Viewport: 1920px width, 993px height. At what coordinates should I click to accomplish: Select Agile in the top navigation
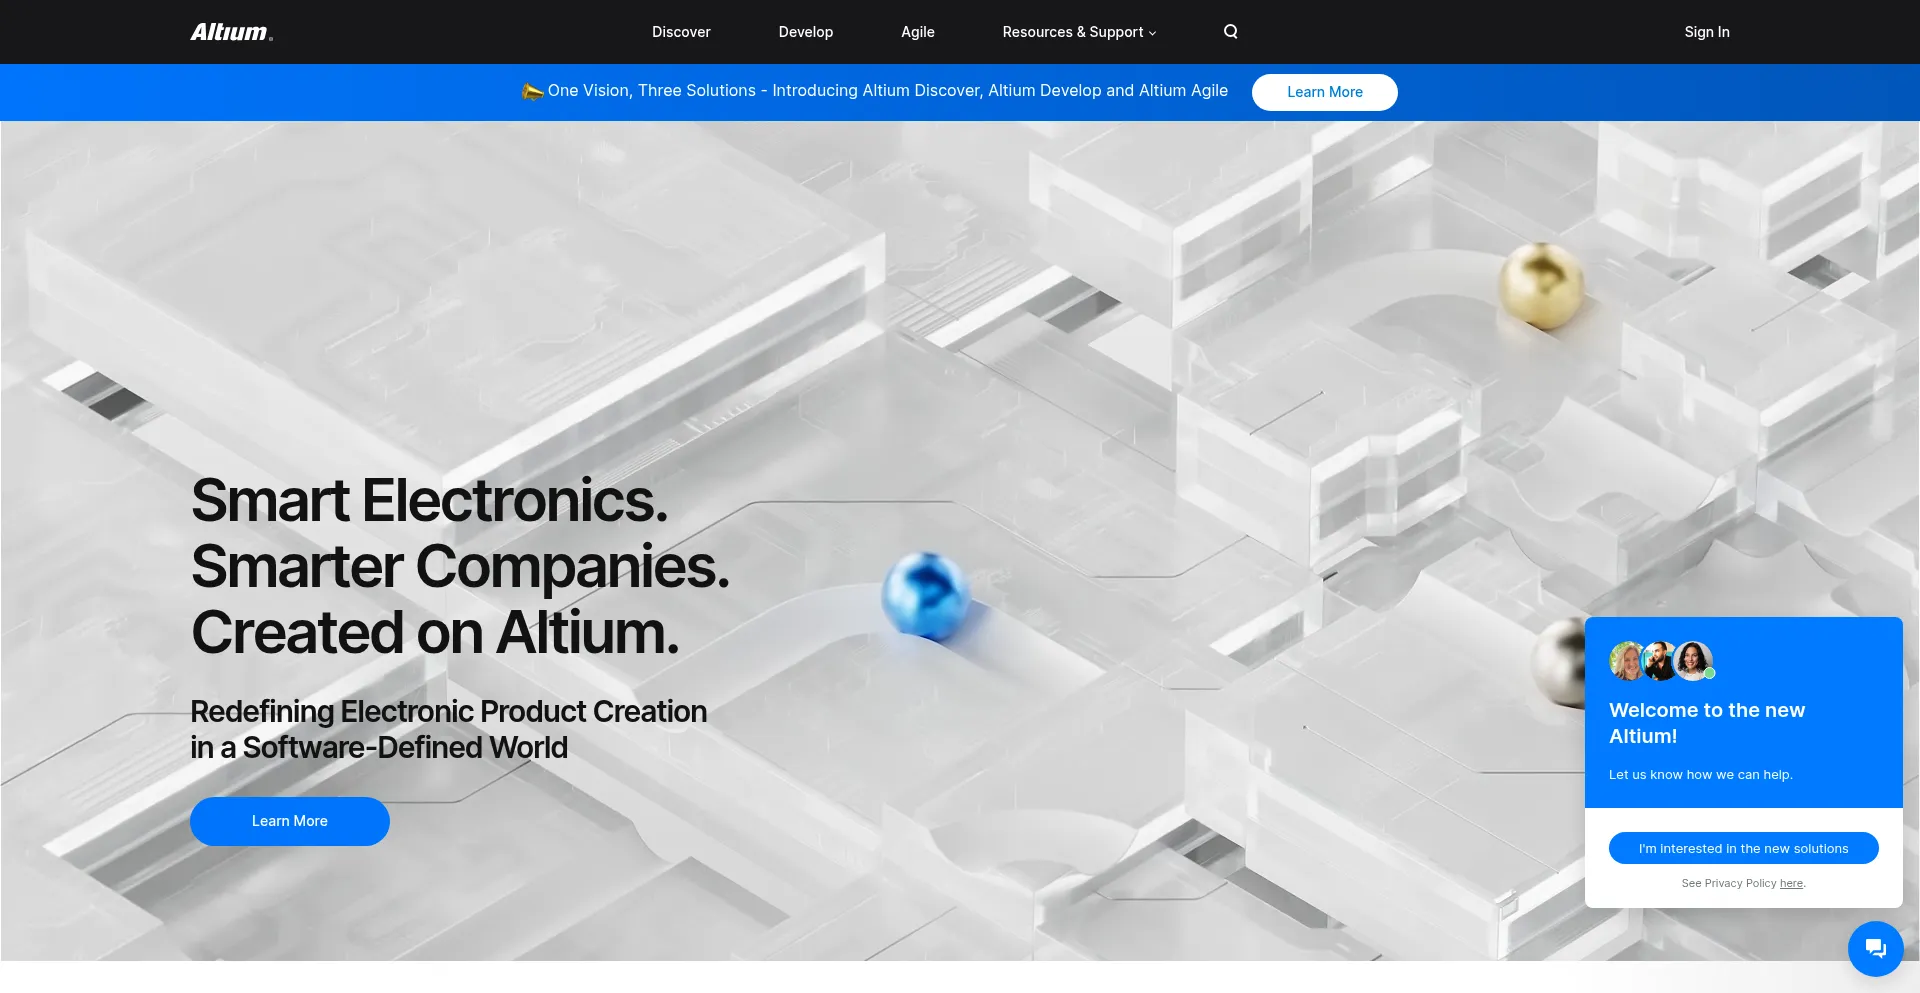[x=917, y=32]
